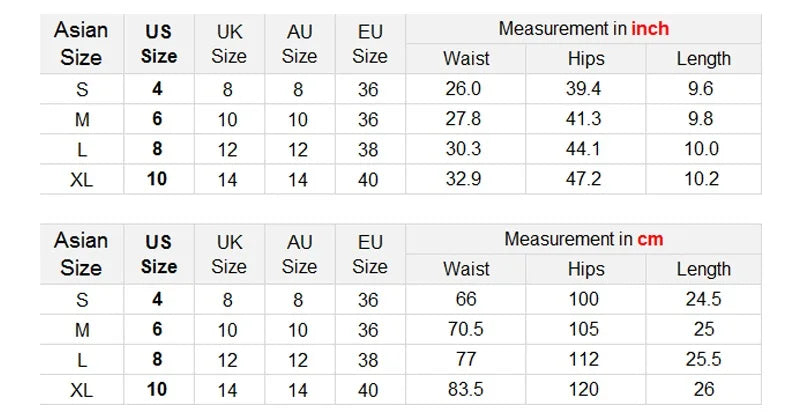The height and width of the screenshot is (419, 800).
Task: Select the waist value 70.5 in cm
Action: pyautogui.click(x=465, y=329)
